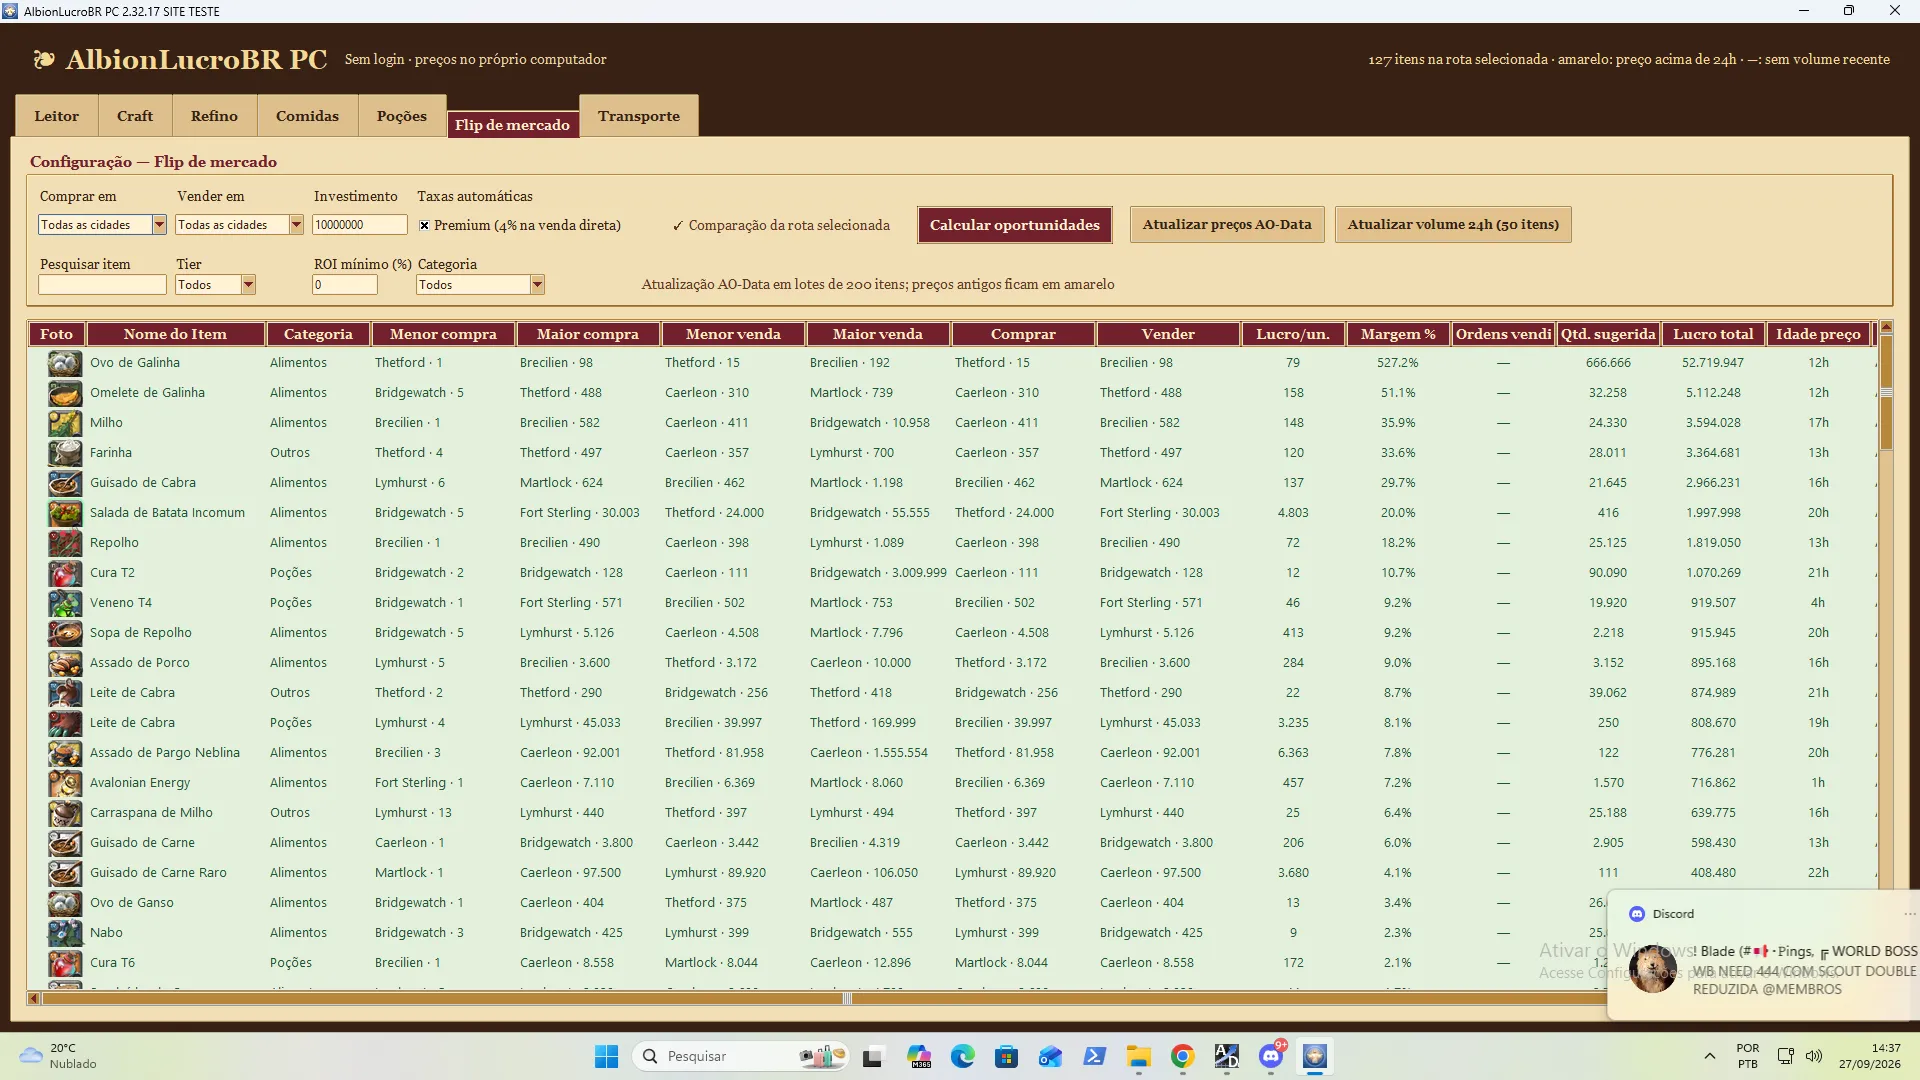Sort by the Nome do Item column header
This screenshot has height=1080, width=1920.
(x=175, y=334)
